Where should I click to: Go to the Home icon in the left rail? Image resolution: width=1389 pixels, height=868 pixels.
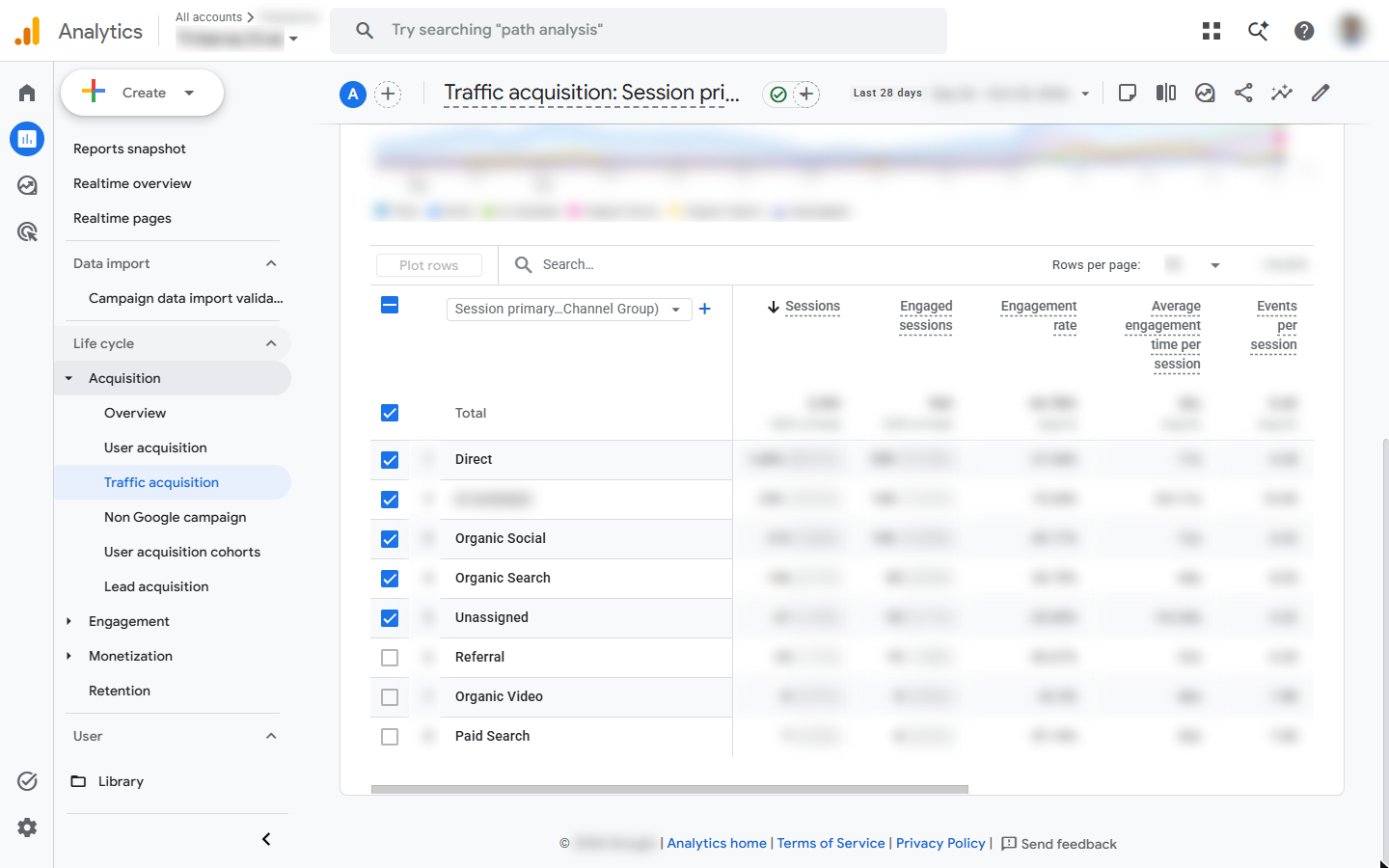coord(27,93)
